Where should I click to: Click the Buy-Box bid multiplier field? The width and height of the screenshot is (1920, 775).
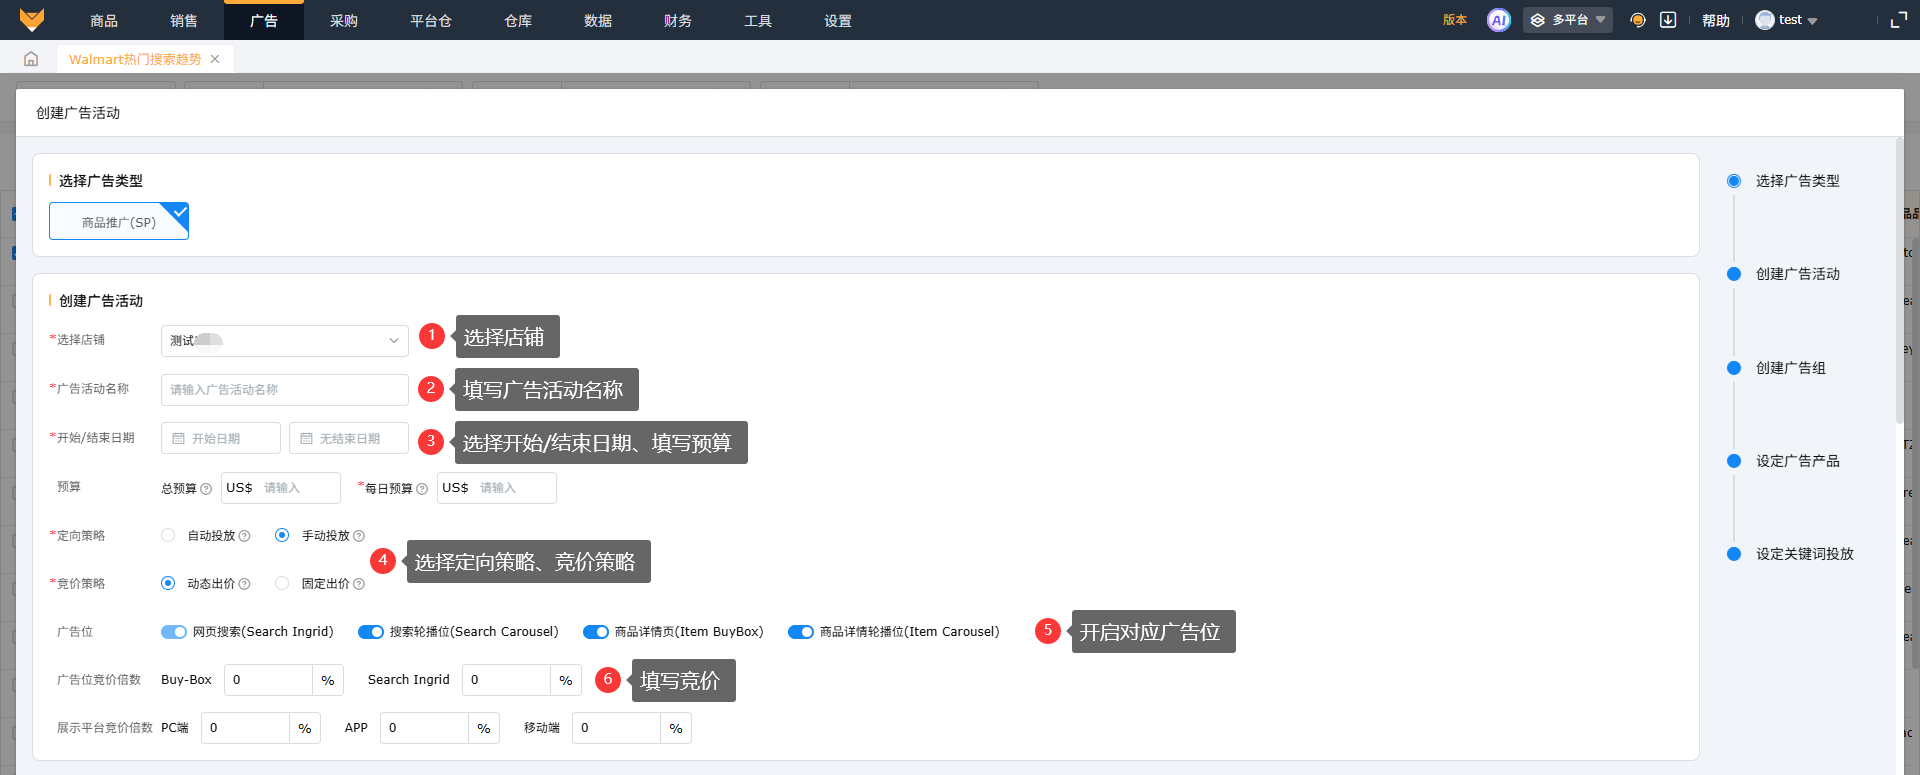pos(269,680)
